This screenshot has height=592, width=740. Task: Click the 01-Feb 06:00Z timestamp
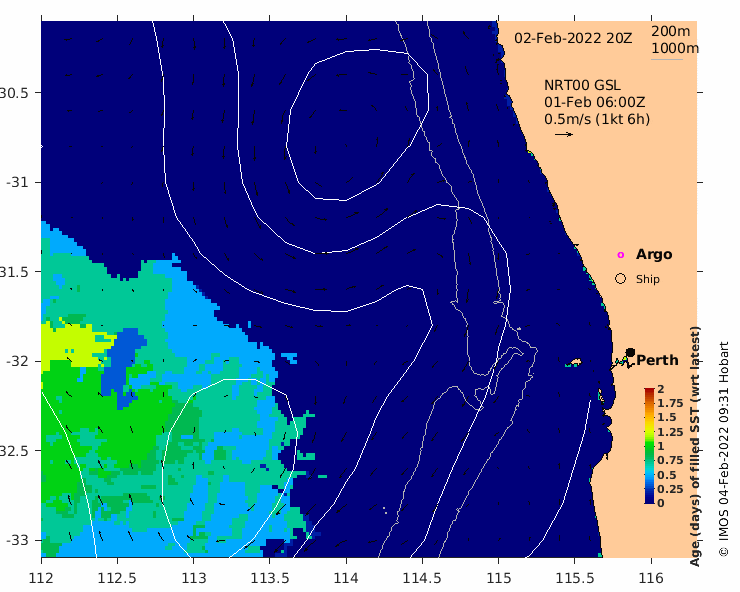594,102
